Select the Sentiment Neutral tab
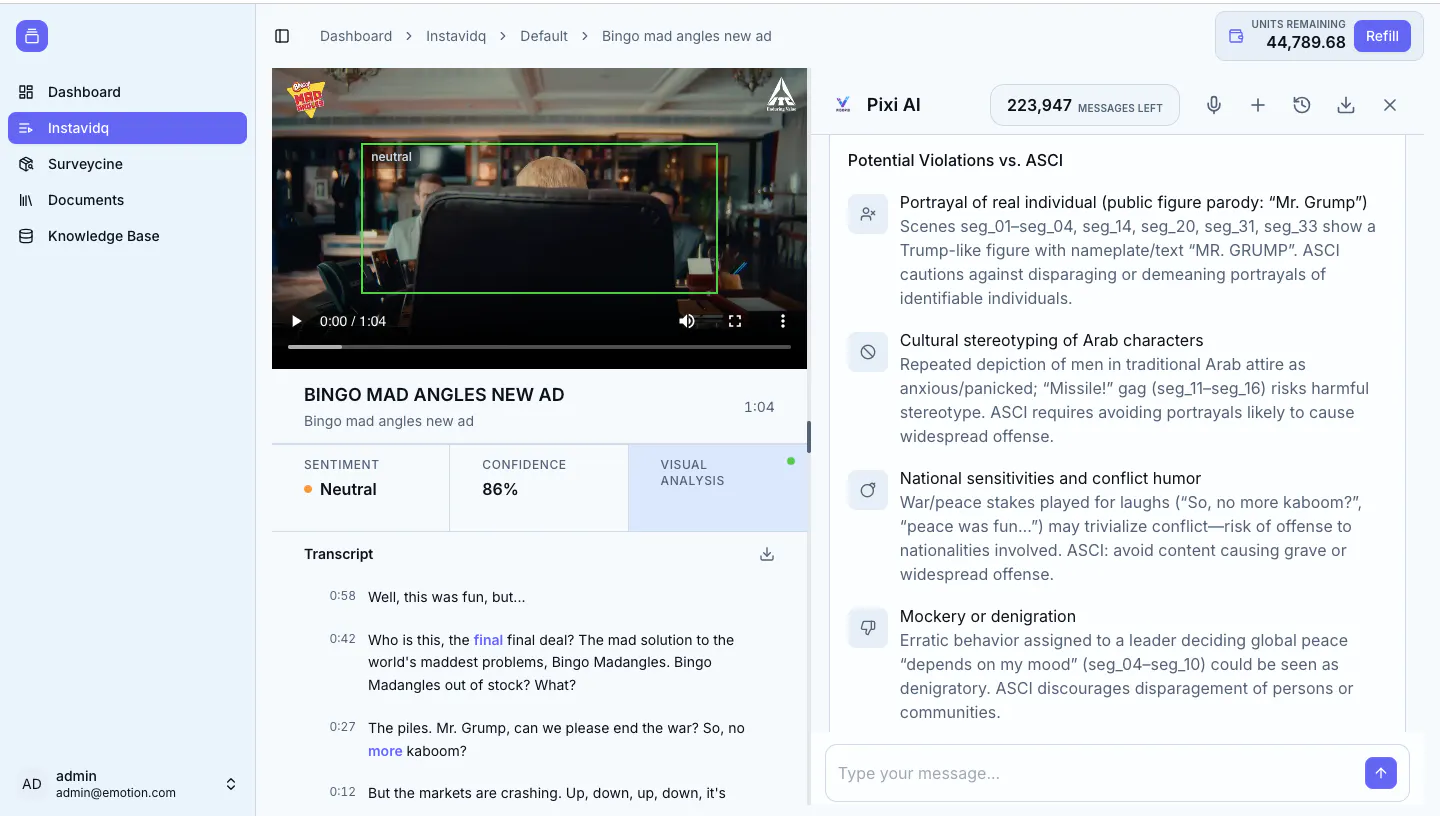1440x816 pixels. (x=360, y=488)
